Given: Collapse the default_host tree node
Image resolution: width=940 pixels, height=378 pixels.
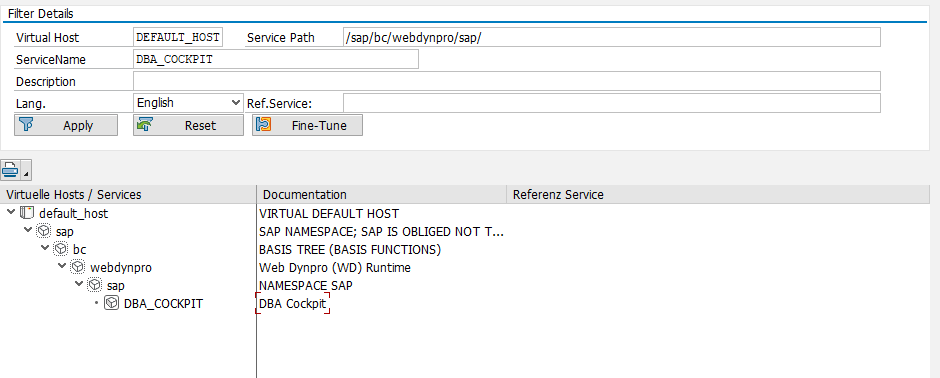Looking at the screenshot, I should pyautogui.click(x=11, y=212).
